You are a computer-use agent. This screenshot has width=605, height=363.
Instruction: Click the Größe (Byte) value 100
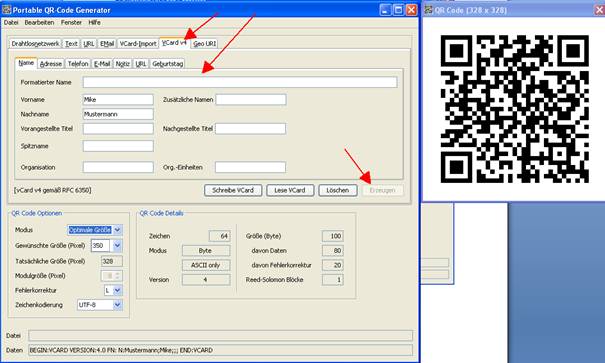333,236
